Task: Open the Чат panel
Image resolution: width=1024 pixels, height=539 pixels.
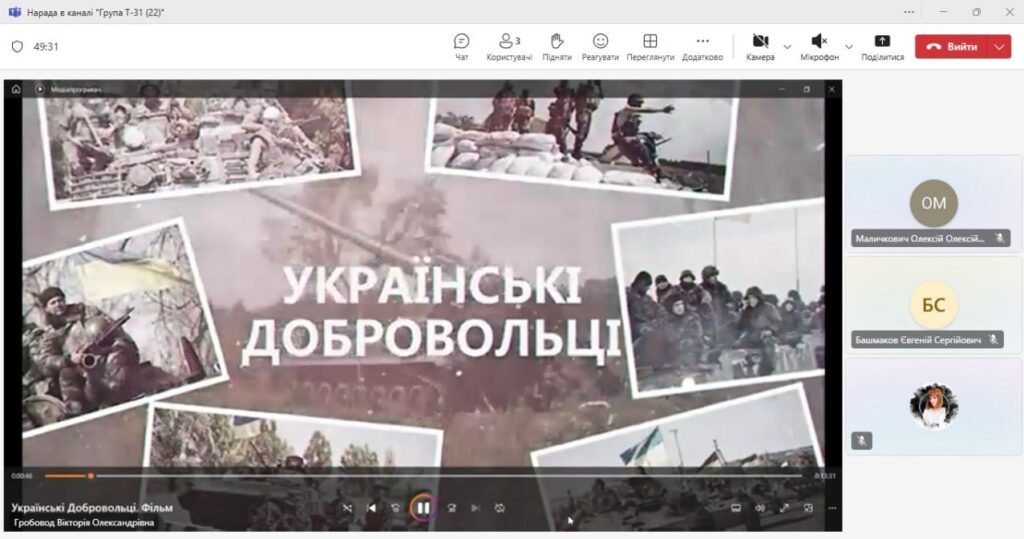Action: 461,46
